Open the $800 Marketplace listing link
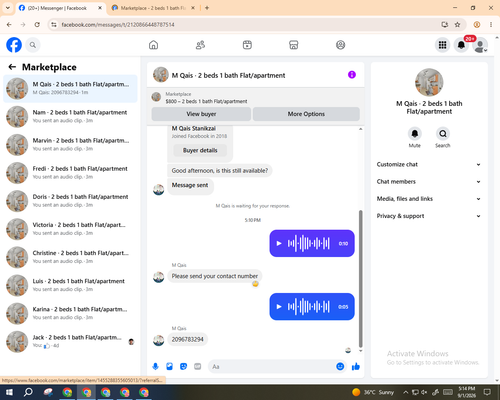 [206, 101]
